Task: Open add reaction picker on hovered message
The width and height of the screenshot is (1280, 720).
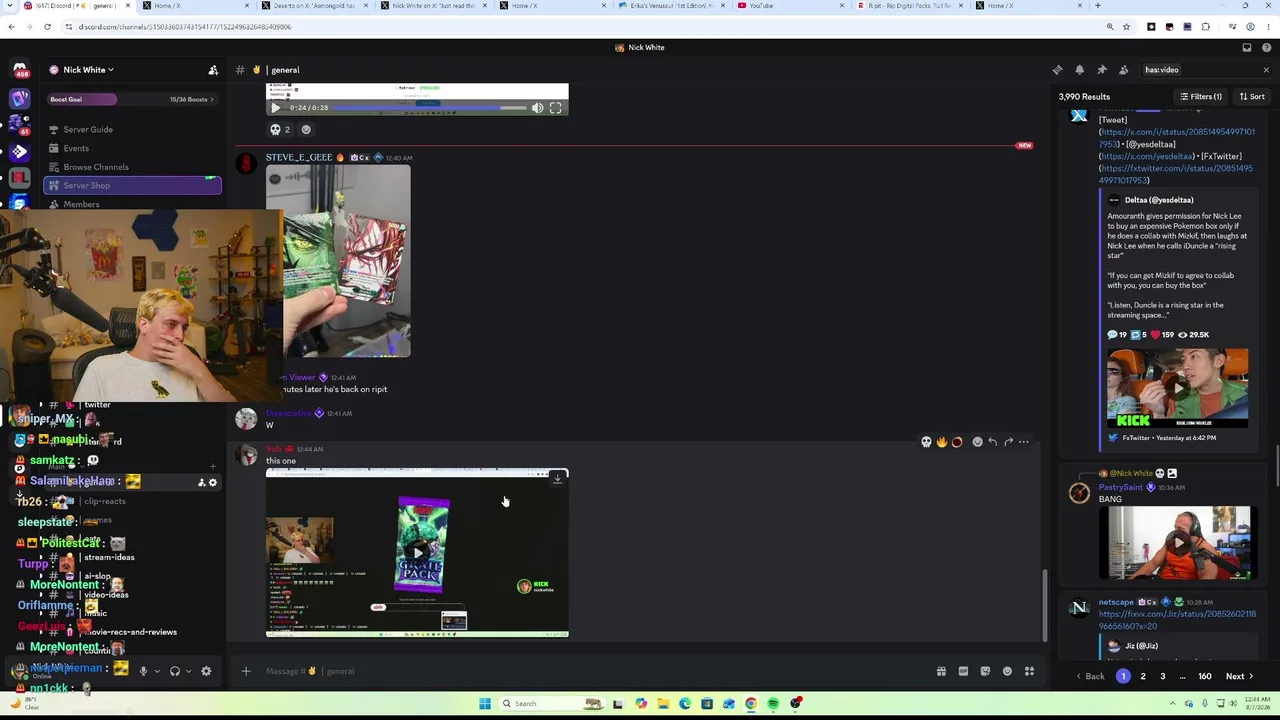Action: click(977, 442)
